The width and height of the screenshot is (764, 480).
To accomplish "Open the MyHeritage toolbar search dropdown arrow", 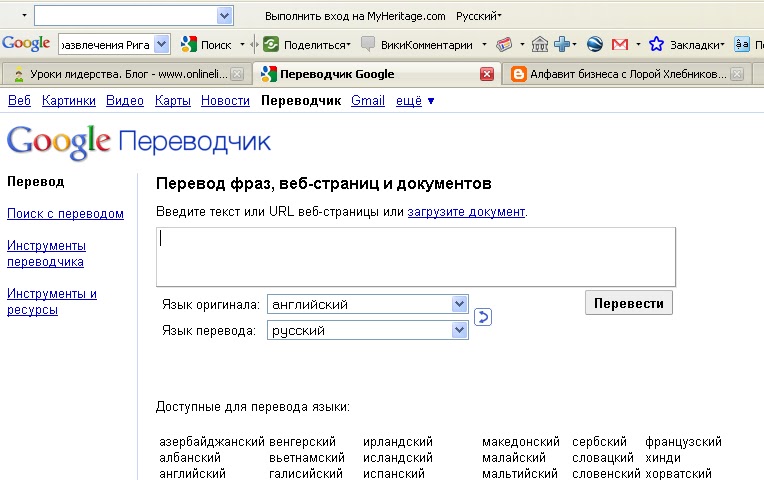I will [224, 16].
